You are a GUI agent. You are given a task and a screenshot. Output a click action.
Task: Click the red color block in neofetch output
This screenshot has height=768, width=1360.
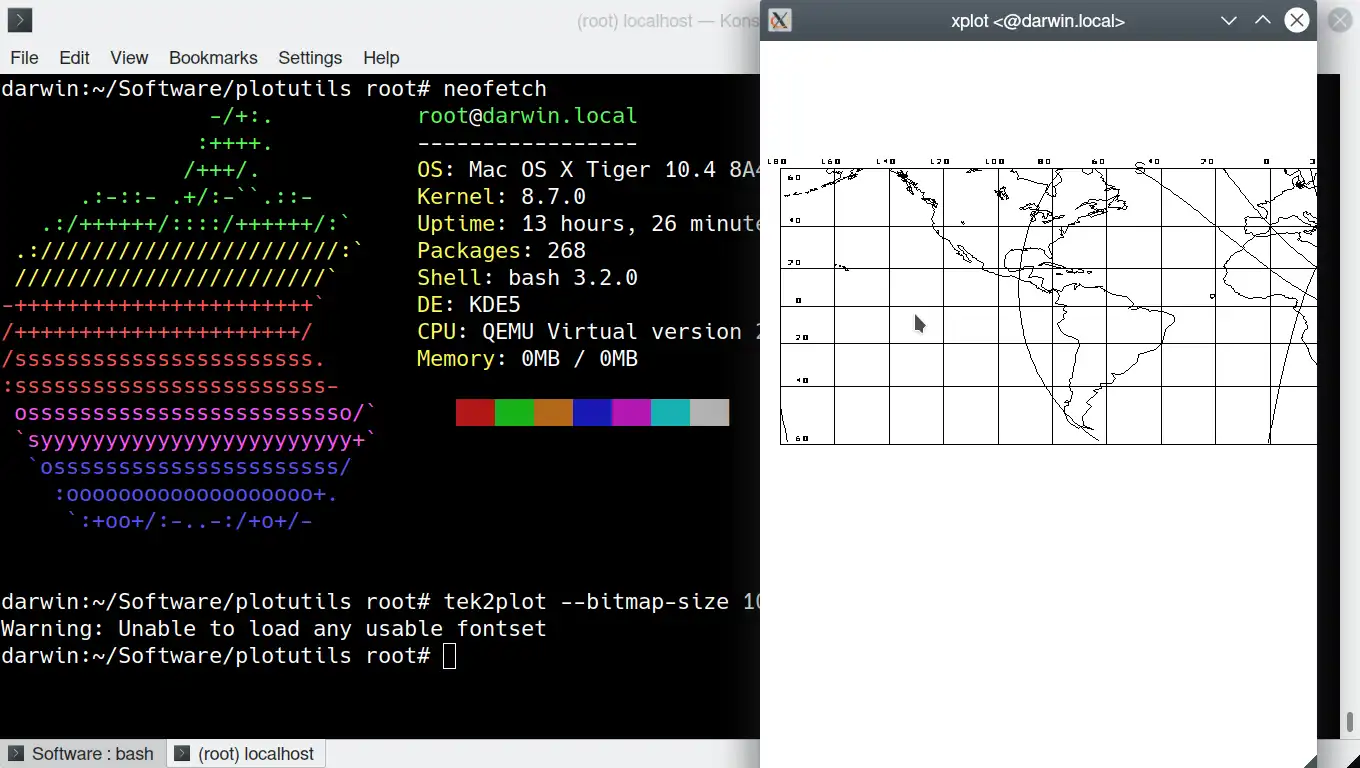[x=475, y=412]
